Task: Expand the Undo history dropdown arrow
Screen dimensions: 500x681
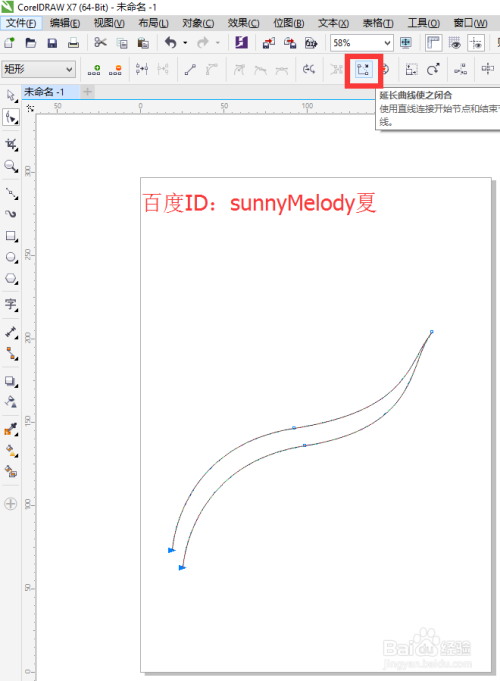Action: [x=185, y=43]
